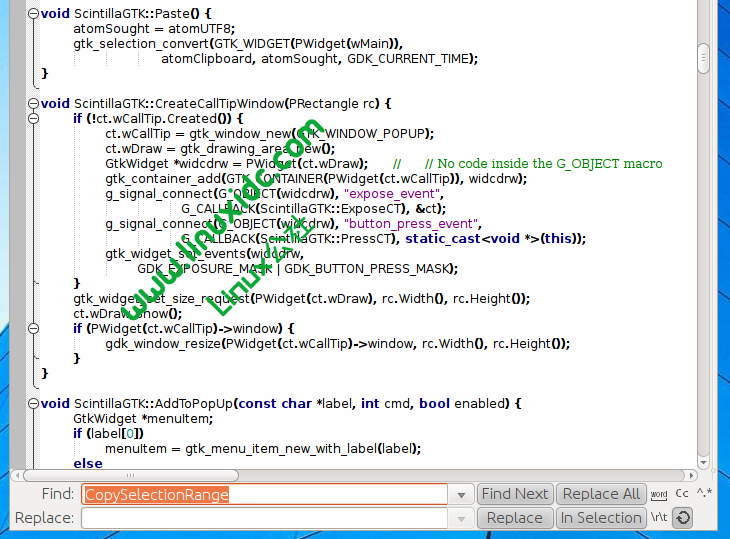730x539 pixels.
Task: Toggle whole word matching option
Action: click(659, 494)
